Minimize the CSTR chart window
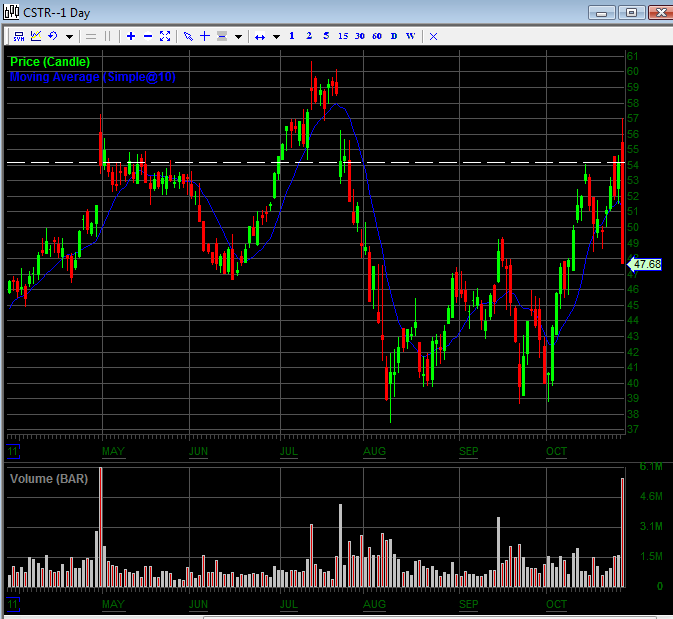The height and width of the screenshot is (619, 673). tap(602, 13)
